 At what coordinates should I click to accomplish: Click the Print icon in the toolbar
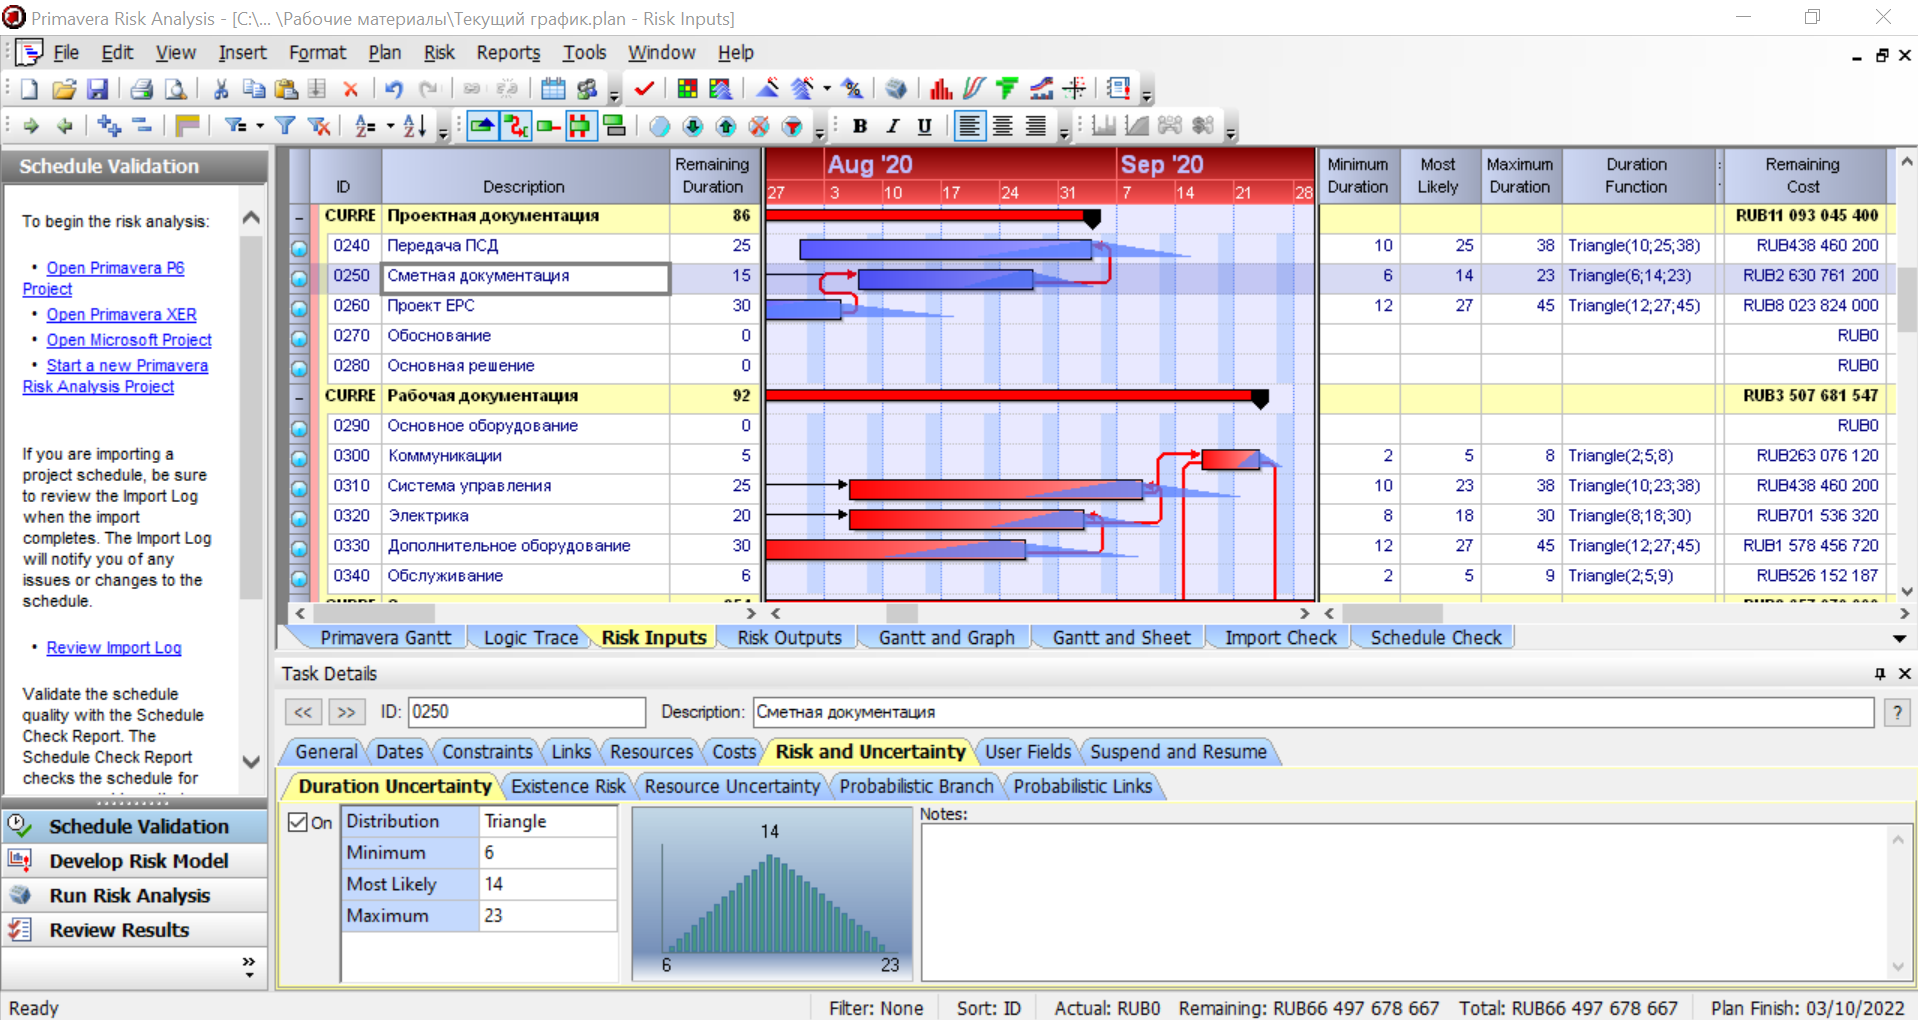pos(142,89)
